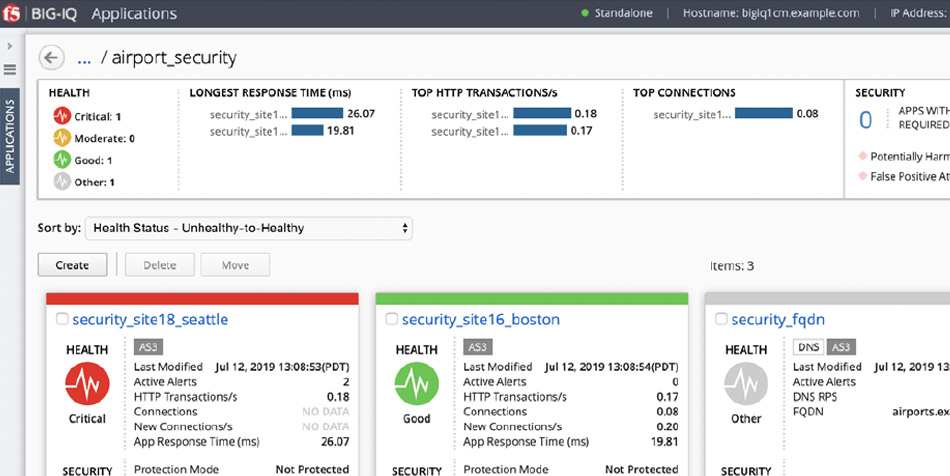Click the airports.ex FQDN value
950x476 pixels.
pyautogui.click(x=920, y=412)
